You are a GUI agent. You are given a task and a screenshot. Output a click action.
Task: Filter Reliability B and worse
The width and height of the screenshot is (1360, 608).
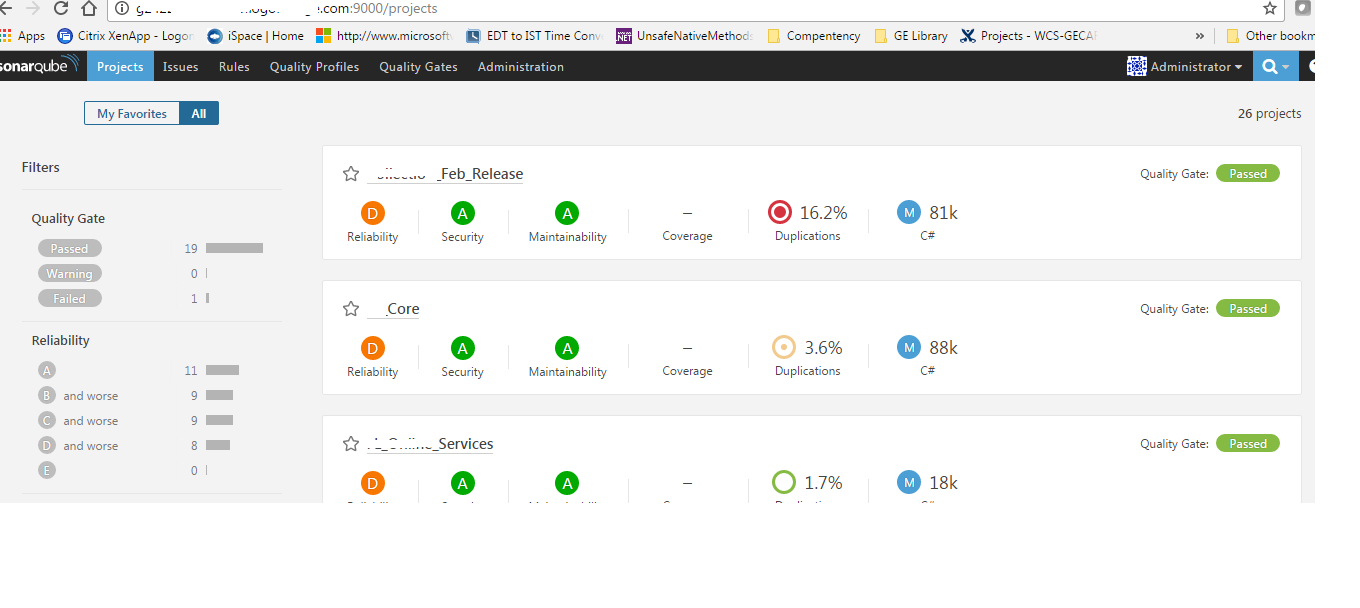coord(78,396)
